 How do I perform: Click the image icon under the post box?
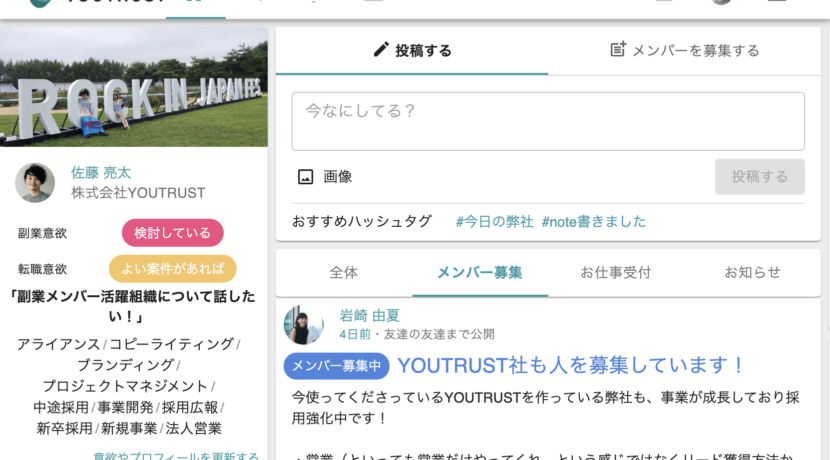point(305,177)
